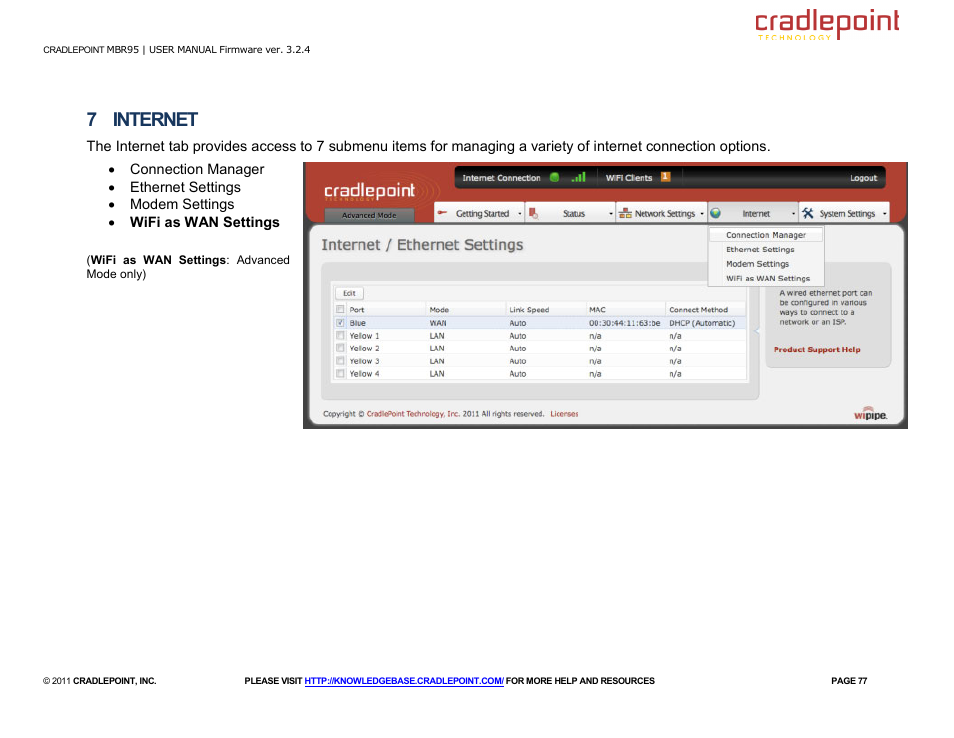Click the Logout link
The image size is (954, 738).
tap(863, 178)
